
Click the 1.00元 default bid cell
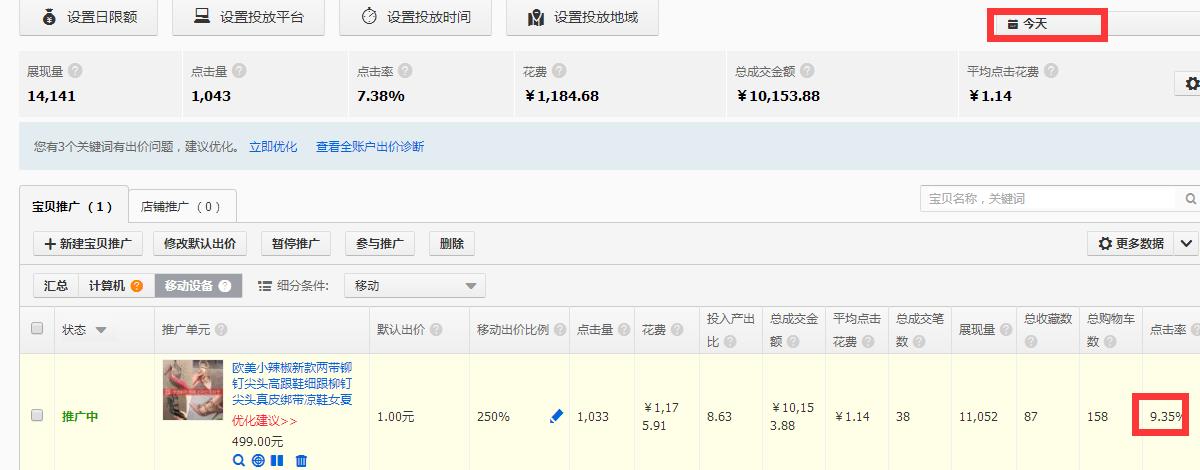point(395,416)
